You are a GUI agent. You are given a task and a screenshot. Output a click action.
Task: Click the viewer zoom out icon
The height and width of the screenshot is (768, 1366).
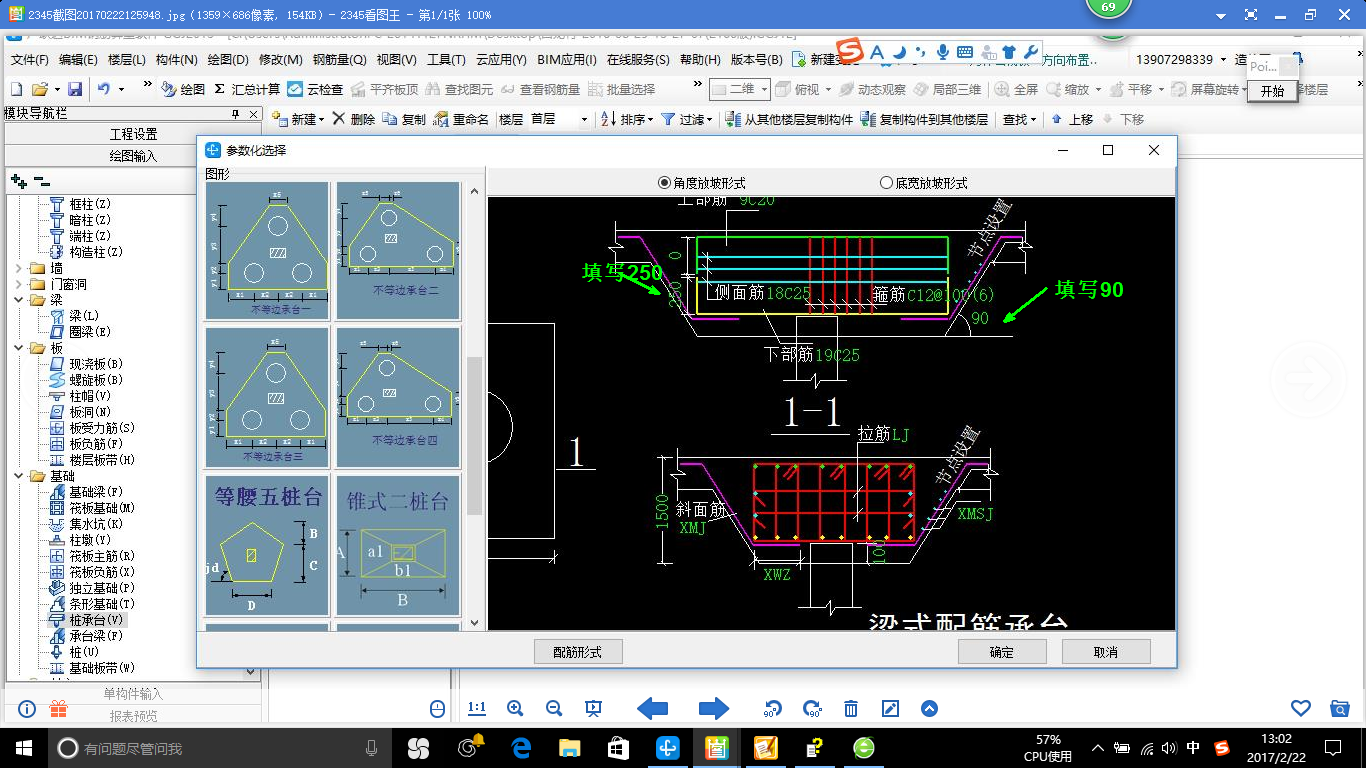pos(554,708)
